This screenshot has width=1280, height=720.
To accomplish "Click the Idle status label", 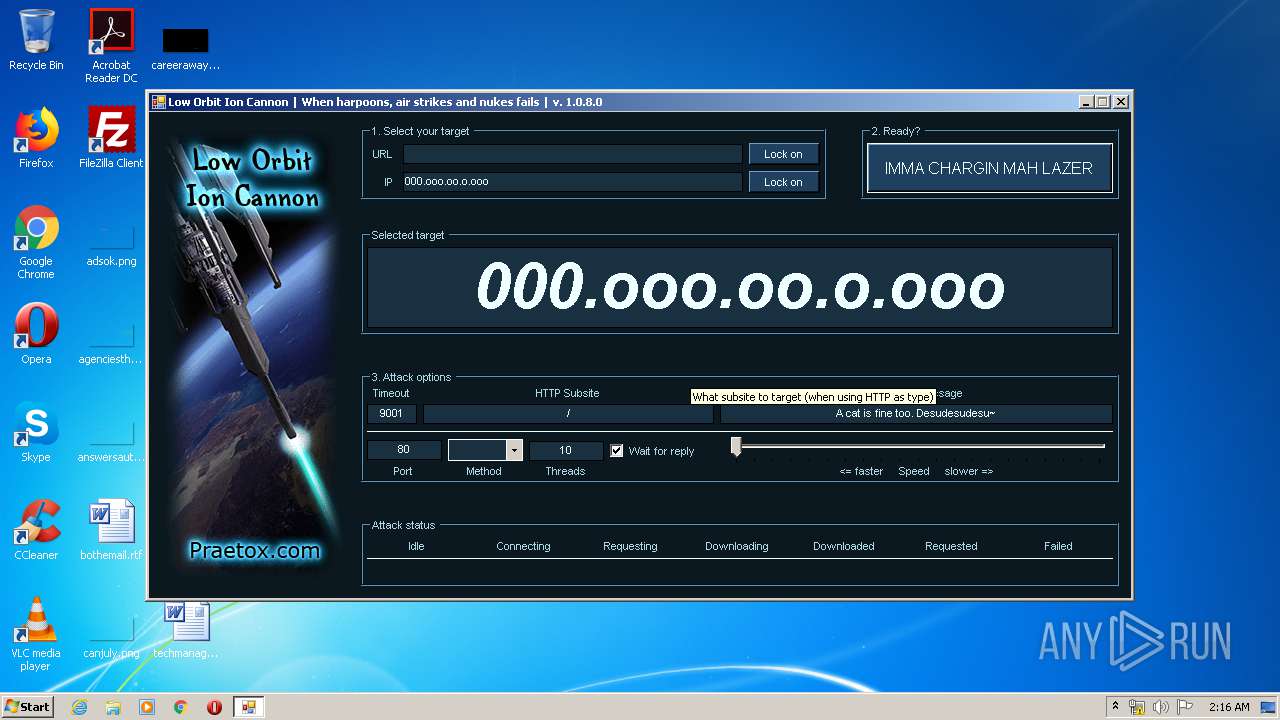I will tap(416, 546).
